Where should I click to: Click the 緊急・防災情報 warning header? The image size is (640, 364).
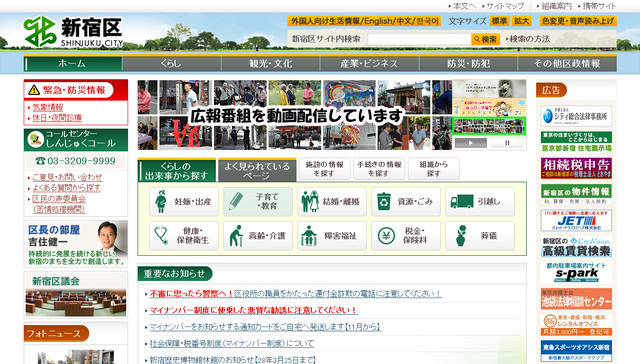point(76,90)
